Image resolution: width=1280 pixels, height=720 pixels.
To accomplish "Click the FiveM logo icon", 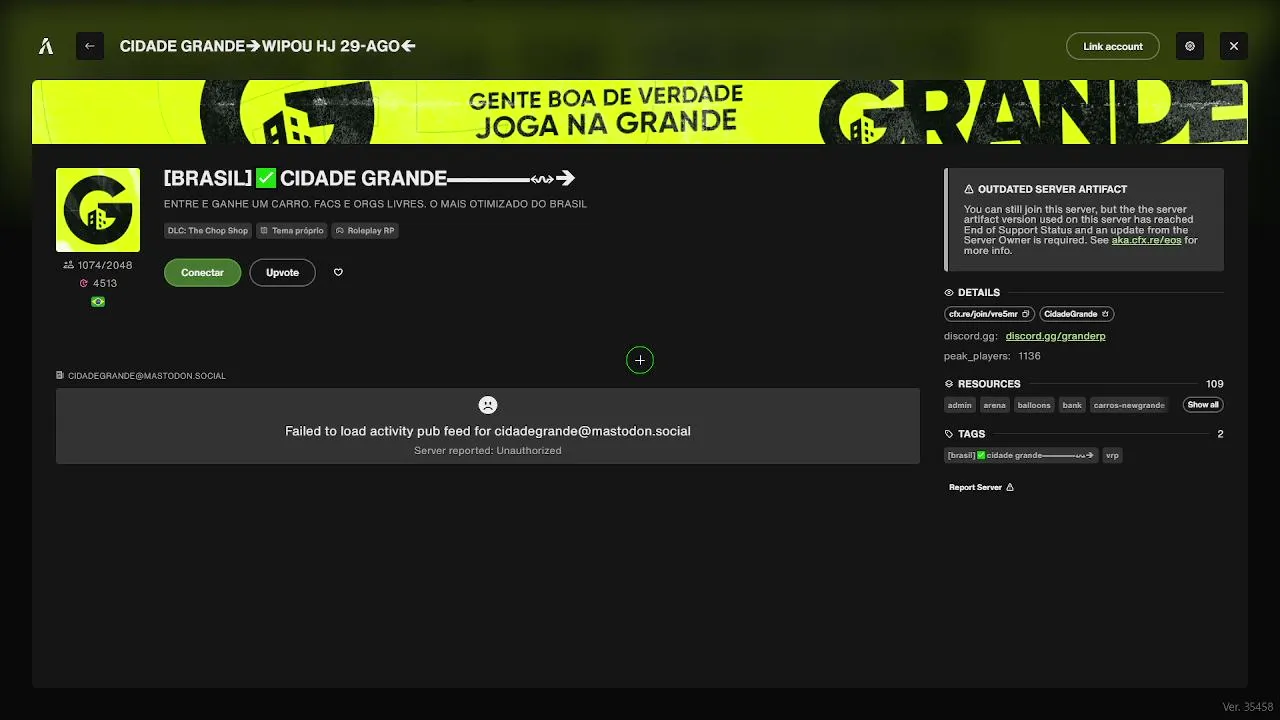I will 46,46.
